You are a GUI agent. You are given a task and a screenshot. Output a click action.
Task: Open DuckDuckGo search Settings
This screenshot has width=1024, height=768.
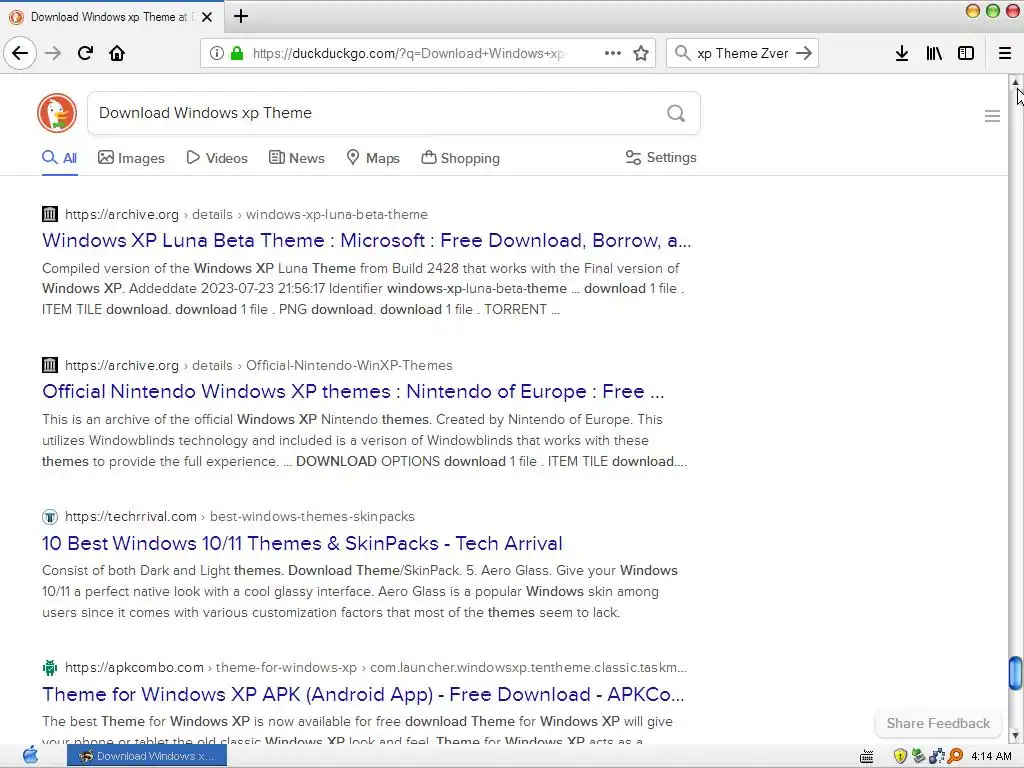(661, 157)
